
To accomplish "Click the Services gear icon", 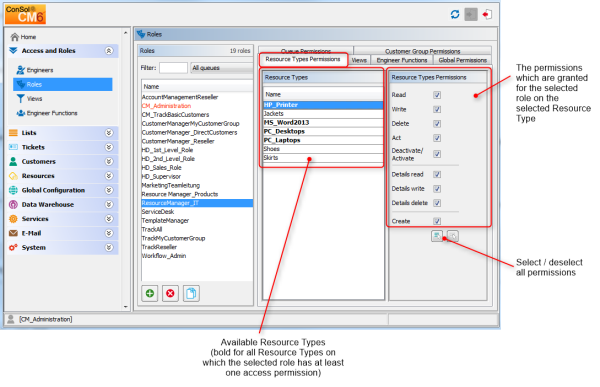I will 13,219.
